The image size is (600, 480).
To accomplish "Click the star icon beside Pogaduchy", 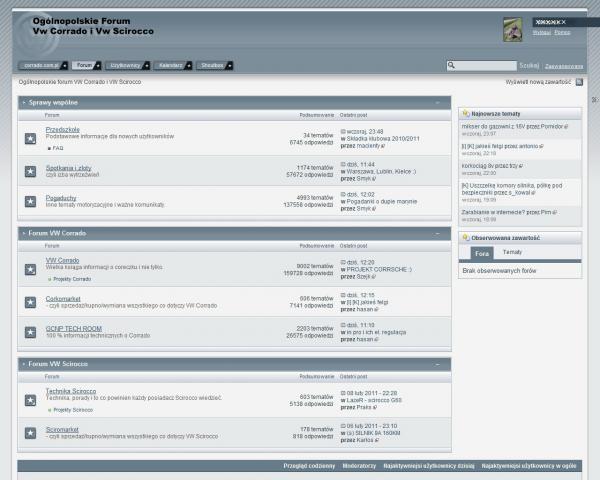I will [x=30, y=201].
